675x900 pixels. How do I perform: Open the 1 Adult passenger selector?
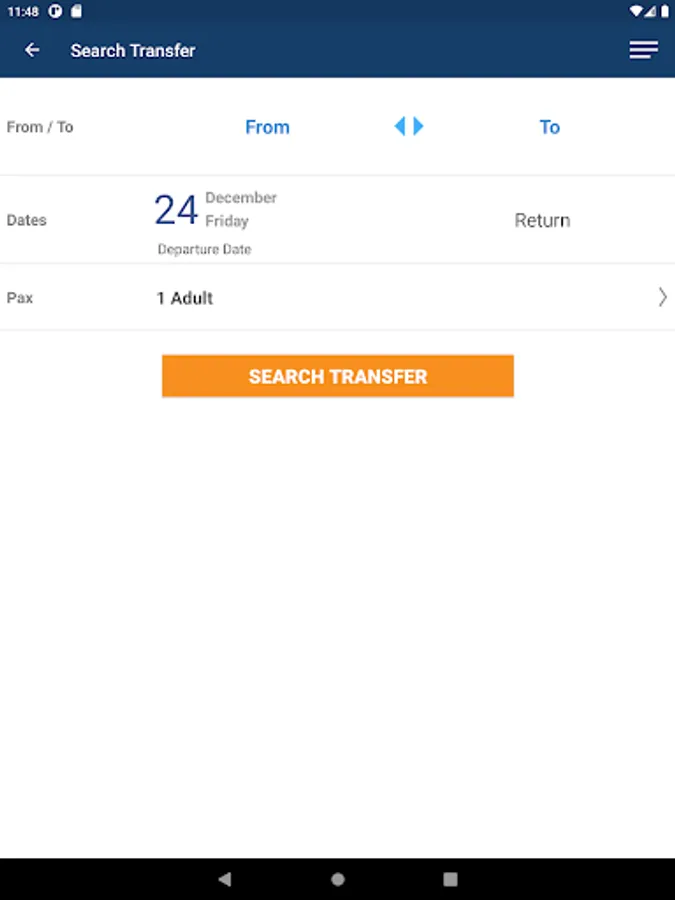coord(185,298)
